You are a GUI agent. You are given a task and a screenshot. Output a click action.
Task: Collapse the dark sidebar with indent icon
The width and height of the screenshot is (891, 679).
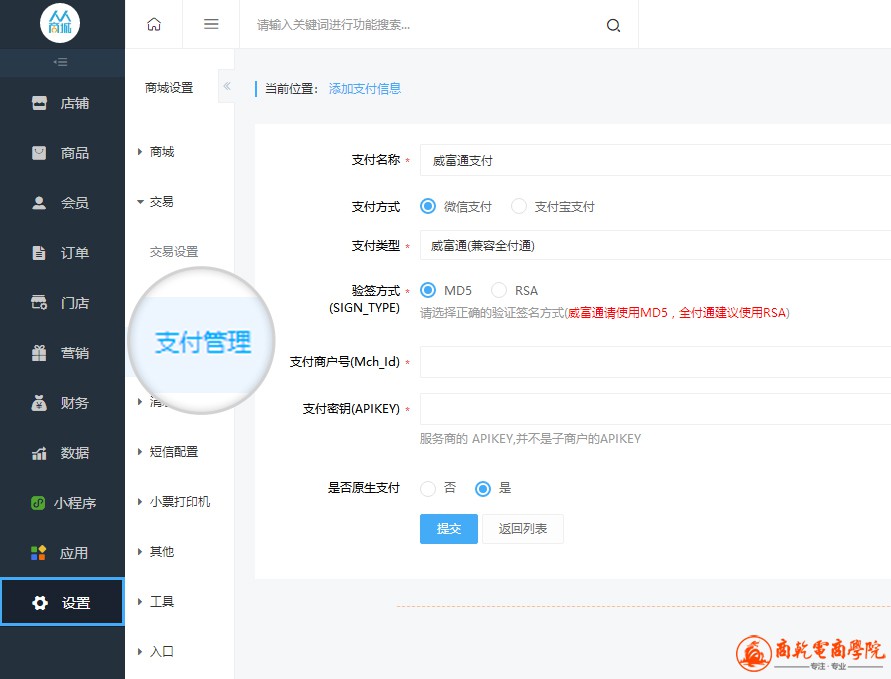[61, 62]
